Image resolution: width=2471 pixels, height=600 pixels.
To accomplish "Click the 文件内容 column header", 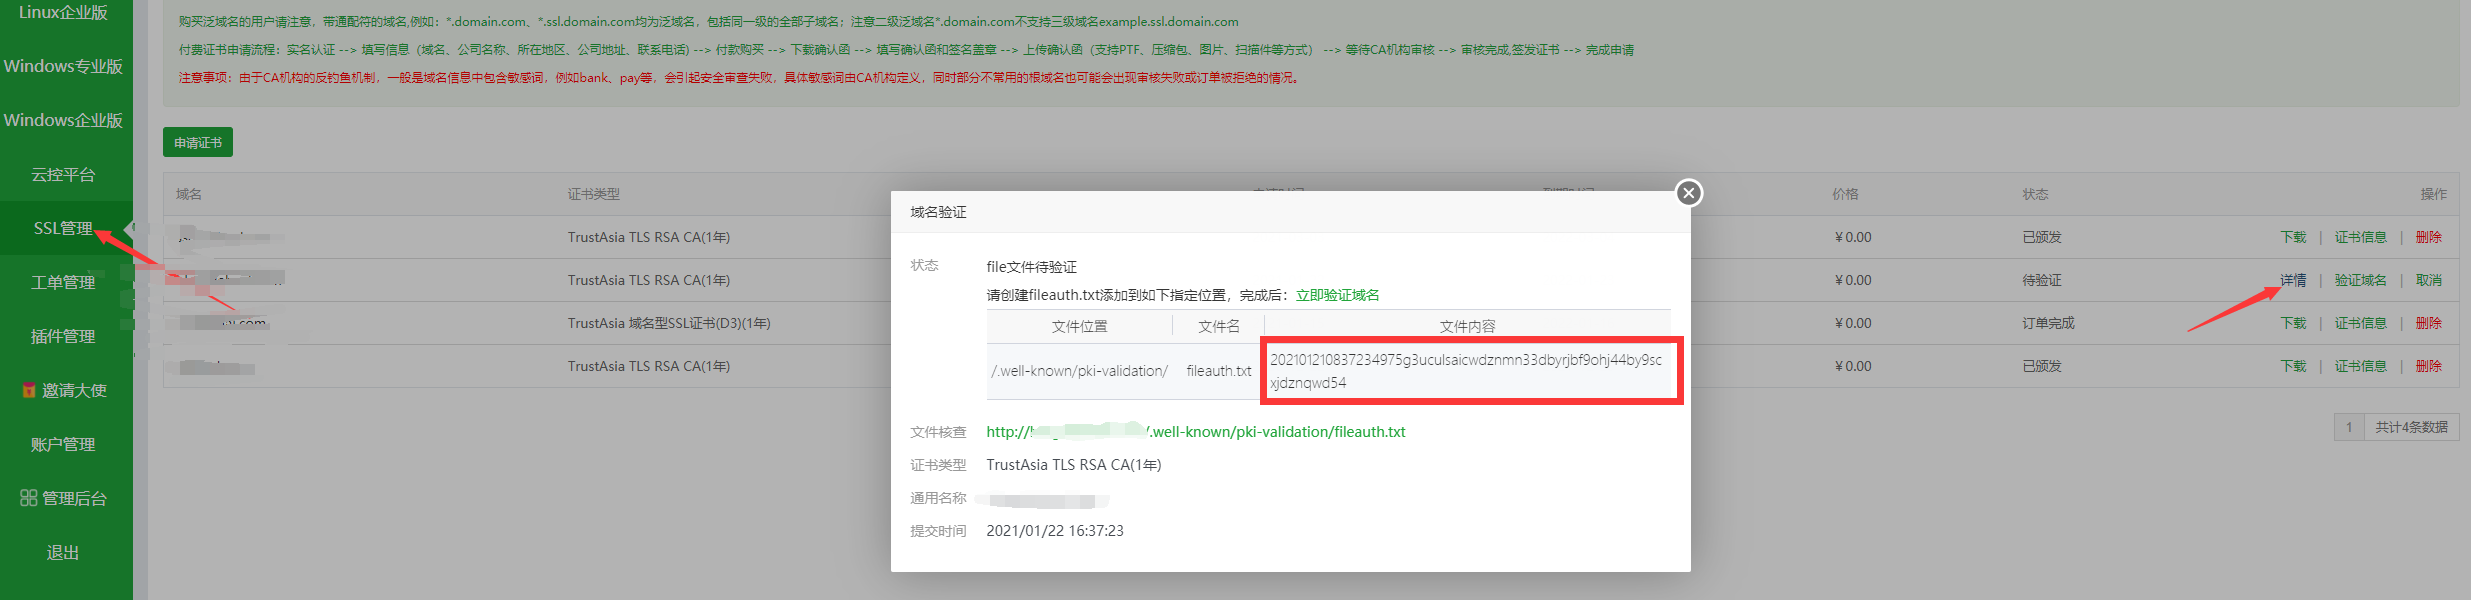I will [1467, 326].
